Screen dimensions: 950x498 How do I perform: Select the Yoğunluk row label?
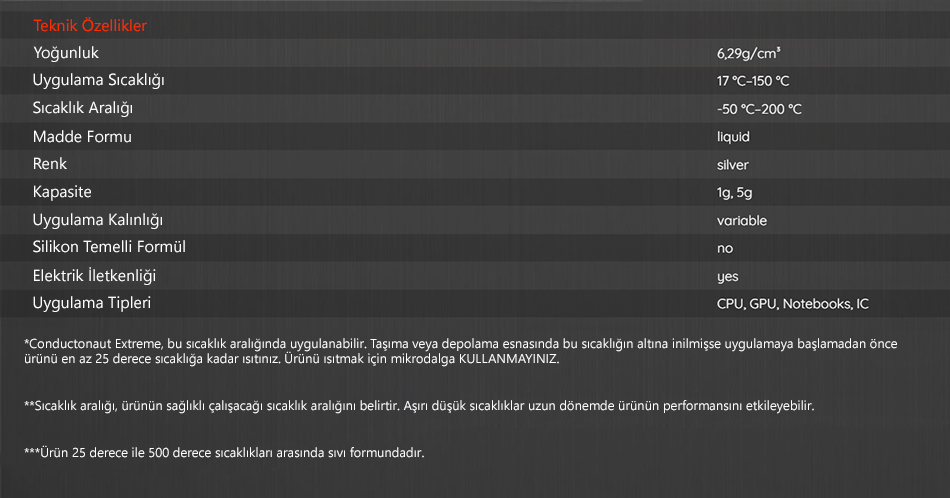65,53
